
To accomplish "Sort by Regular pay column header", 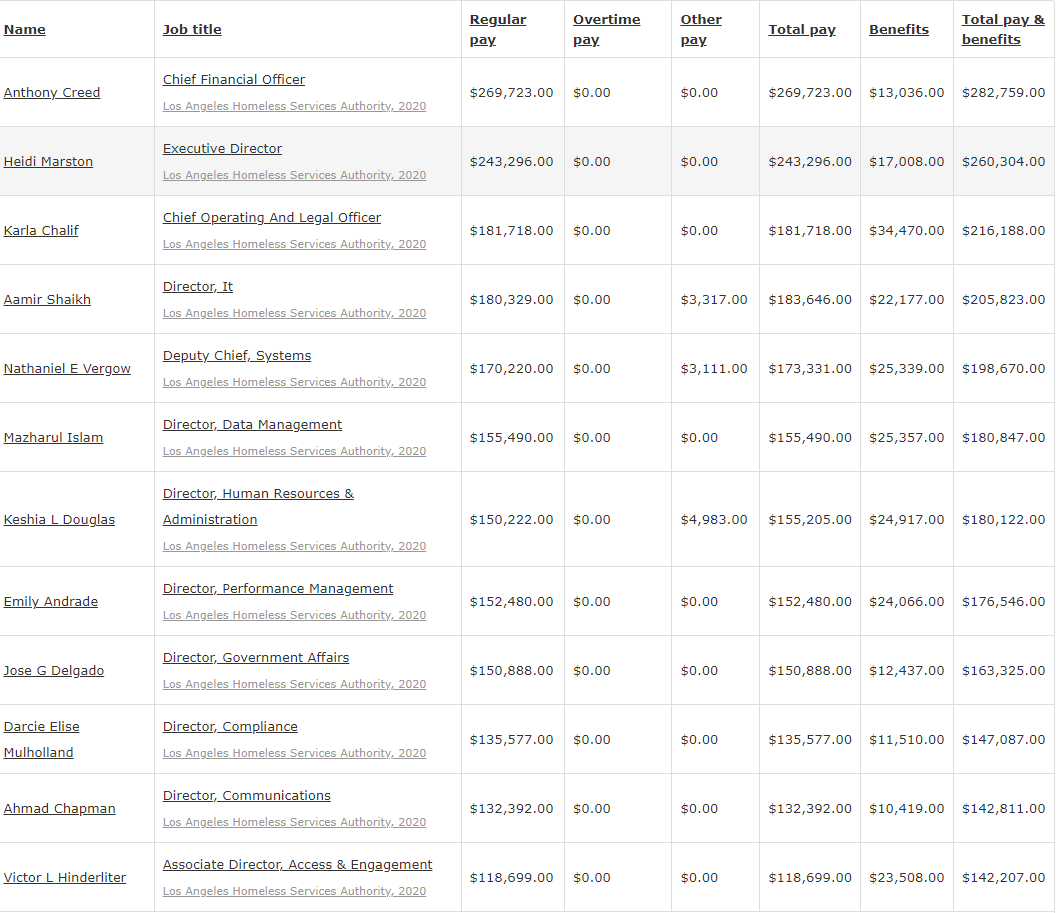I will (498, 29).
